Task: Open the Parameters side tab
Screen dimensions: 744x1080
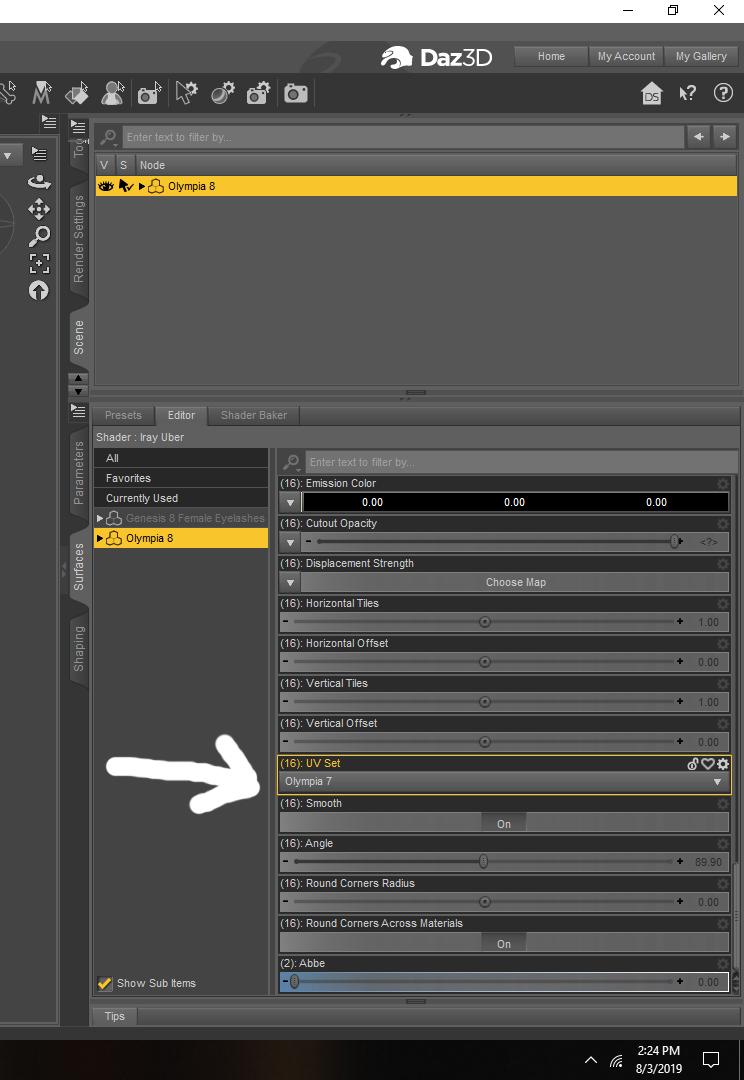Action: [79, 472]
